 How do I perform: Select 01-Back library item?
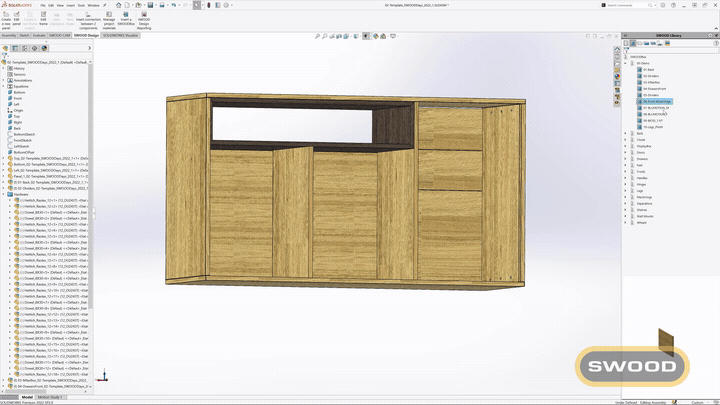coord(646,70)
